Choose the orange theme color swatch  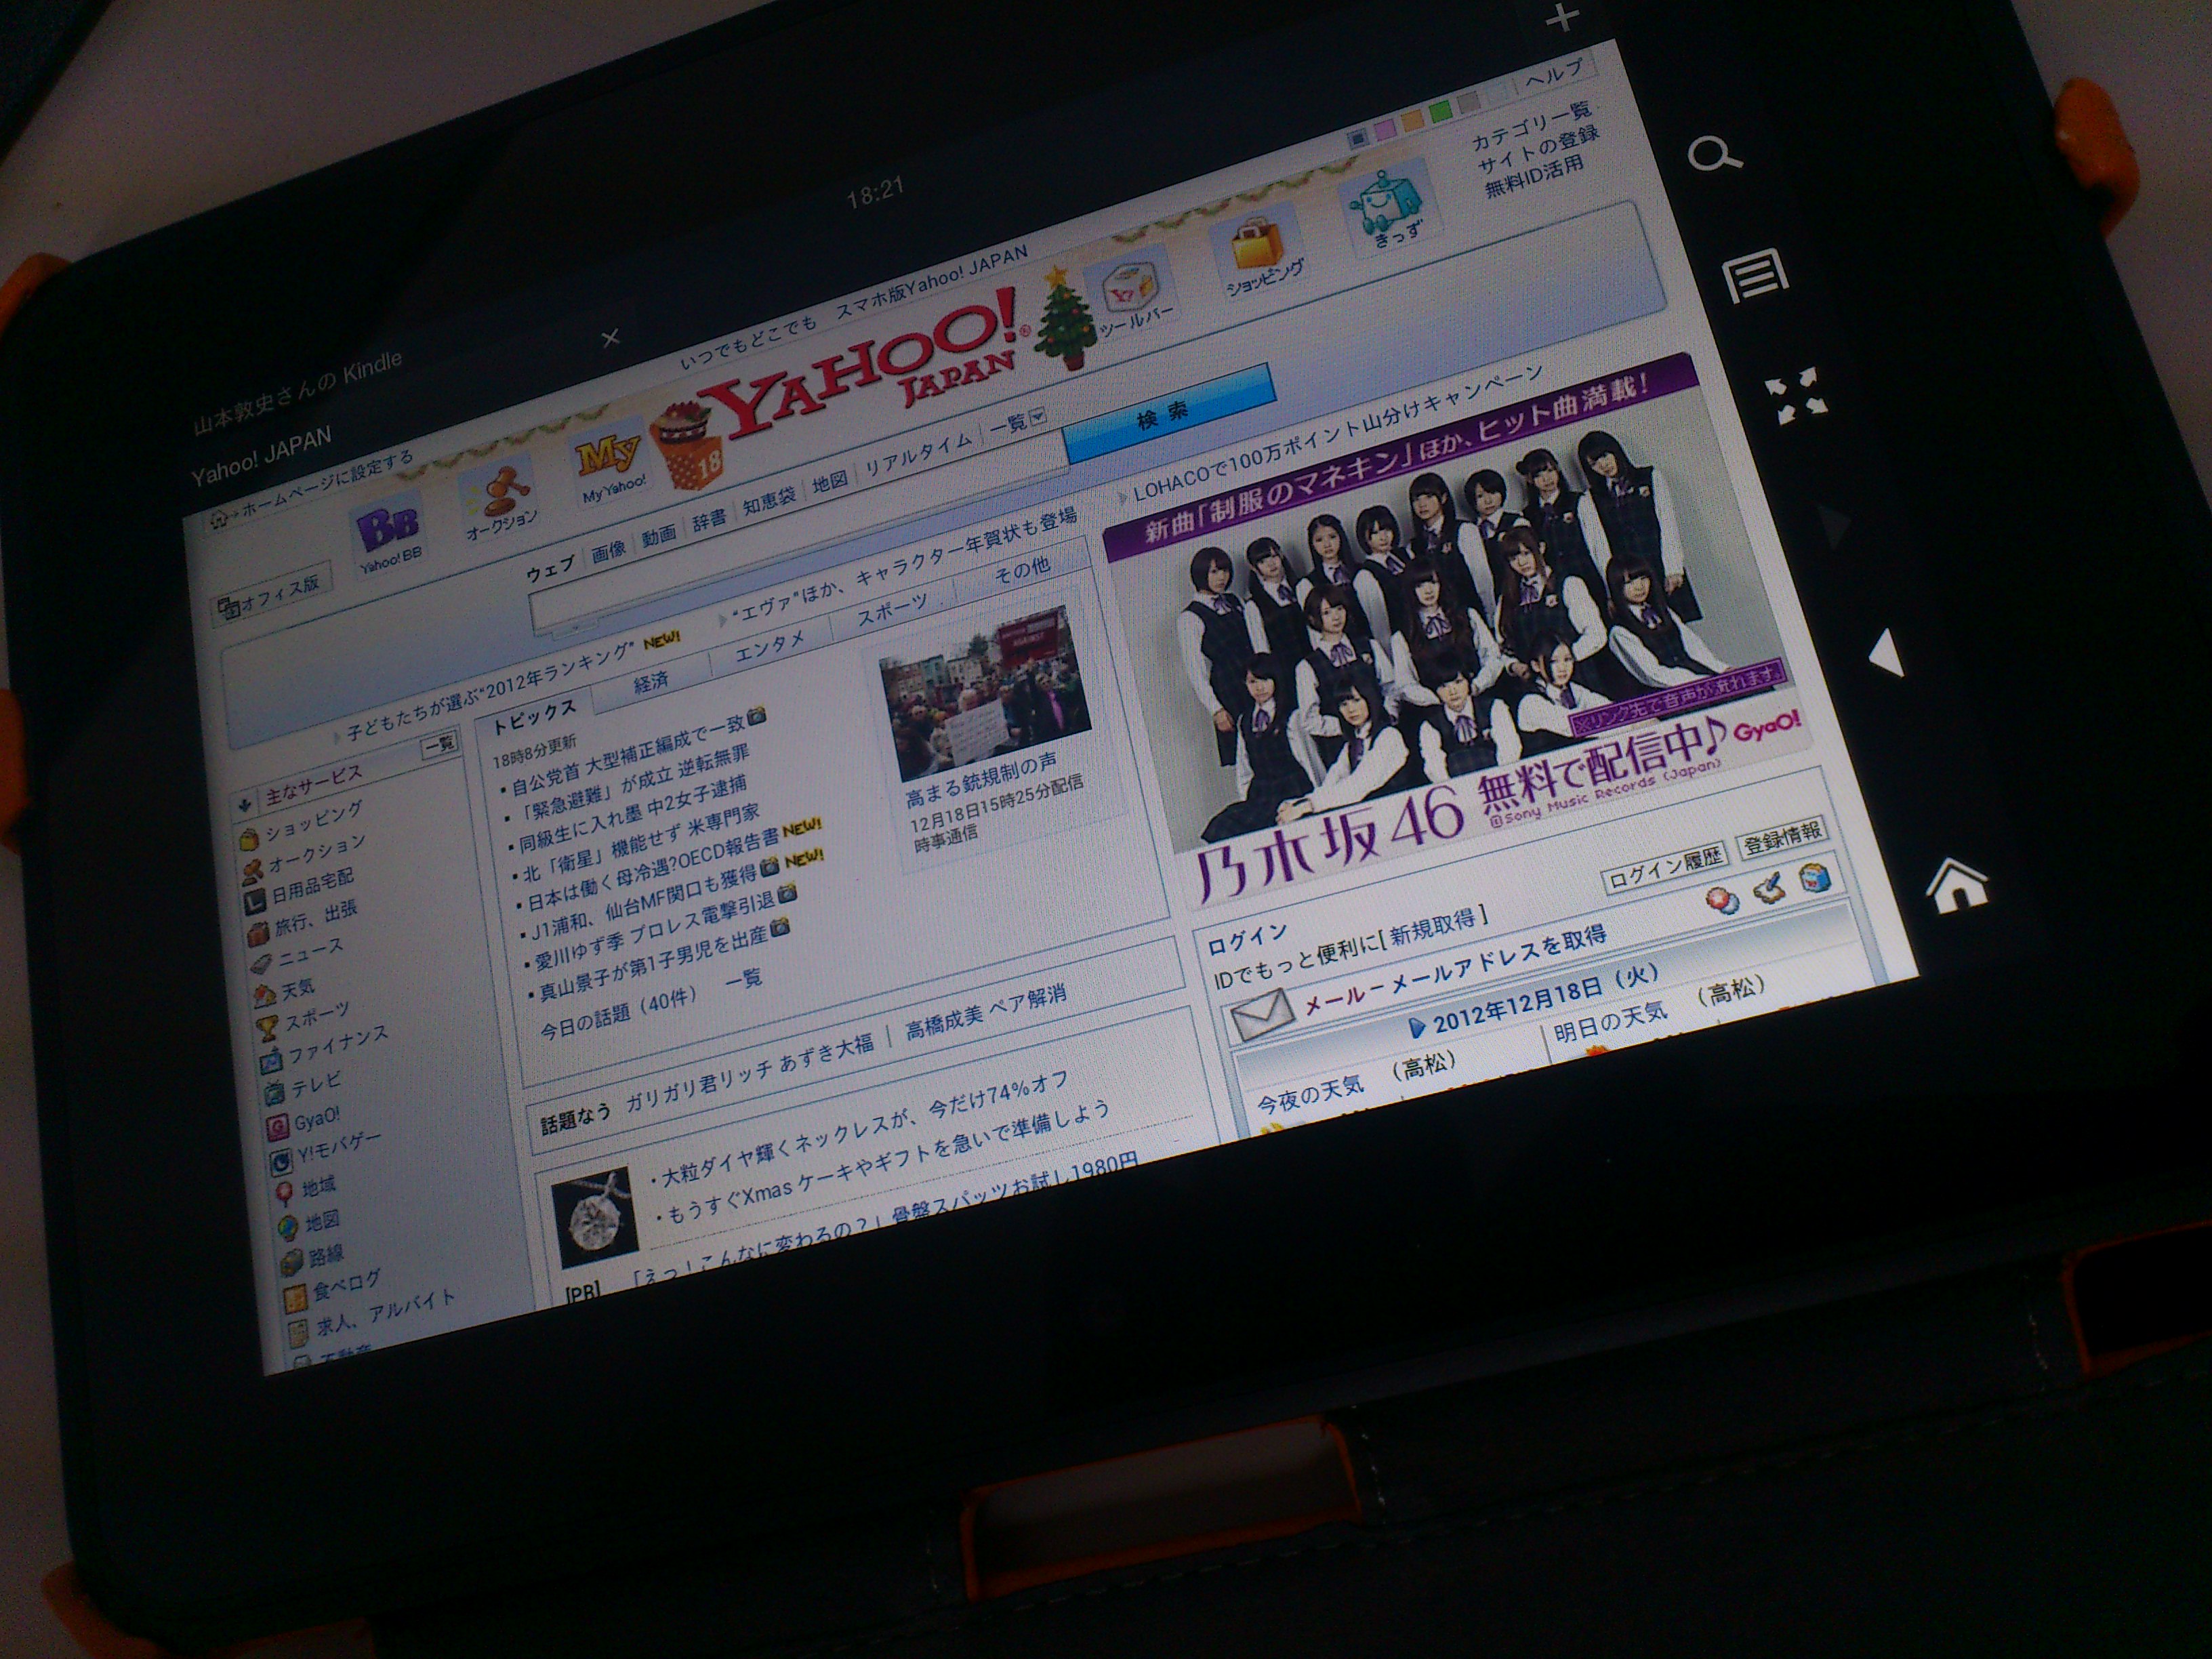[1411, 120]
